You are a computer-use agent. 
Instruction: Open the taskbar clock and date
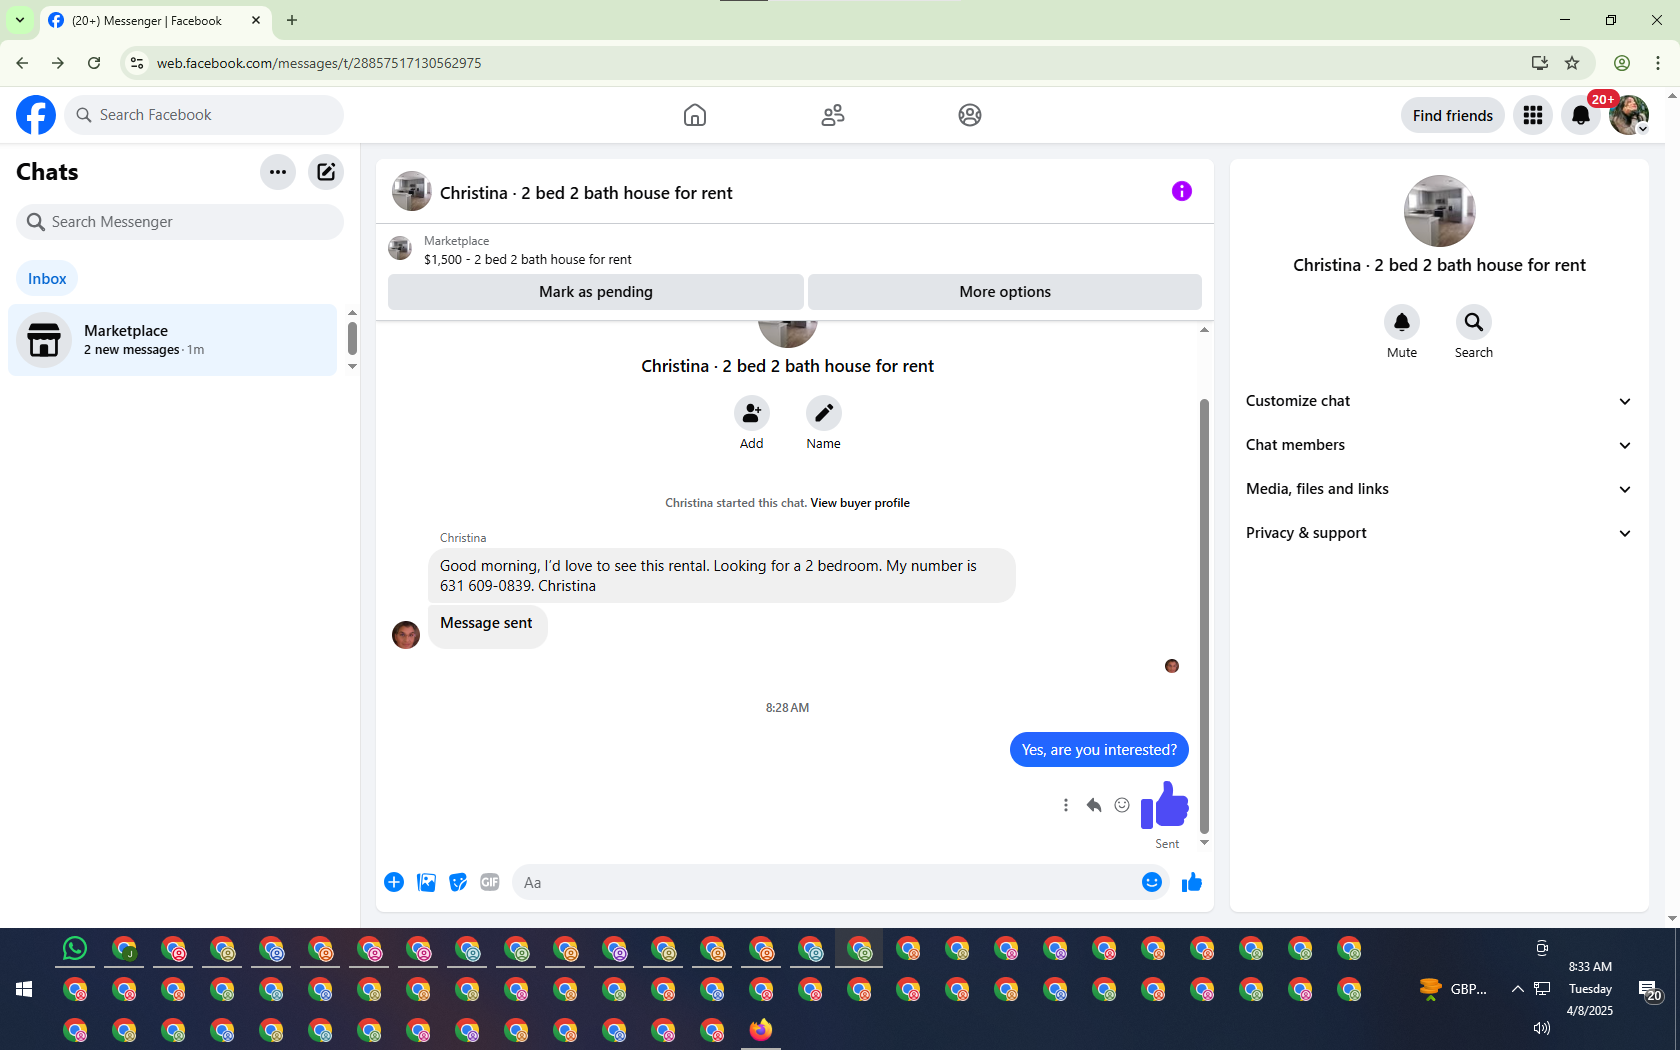[x=1590, y=989]
